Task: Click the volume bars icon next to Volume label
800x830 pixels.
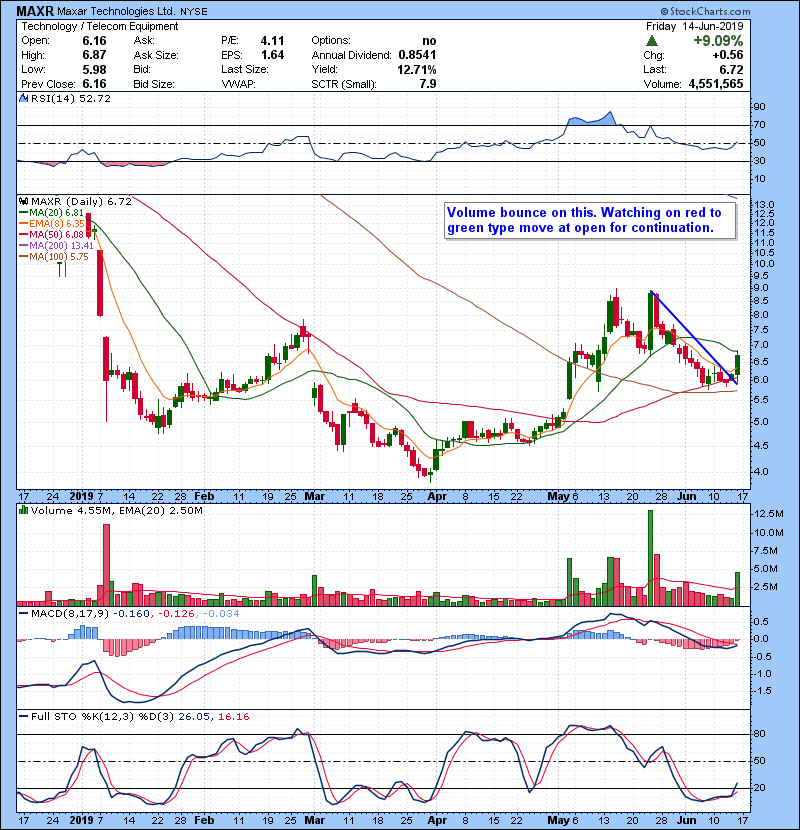Action: point(23,510)
